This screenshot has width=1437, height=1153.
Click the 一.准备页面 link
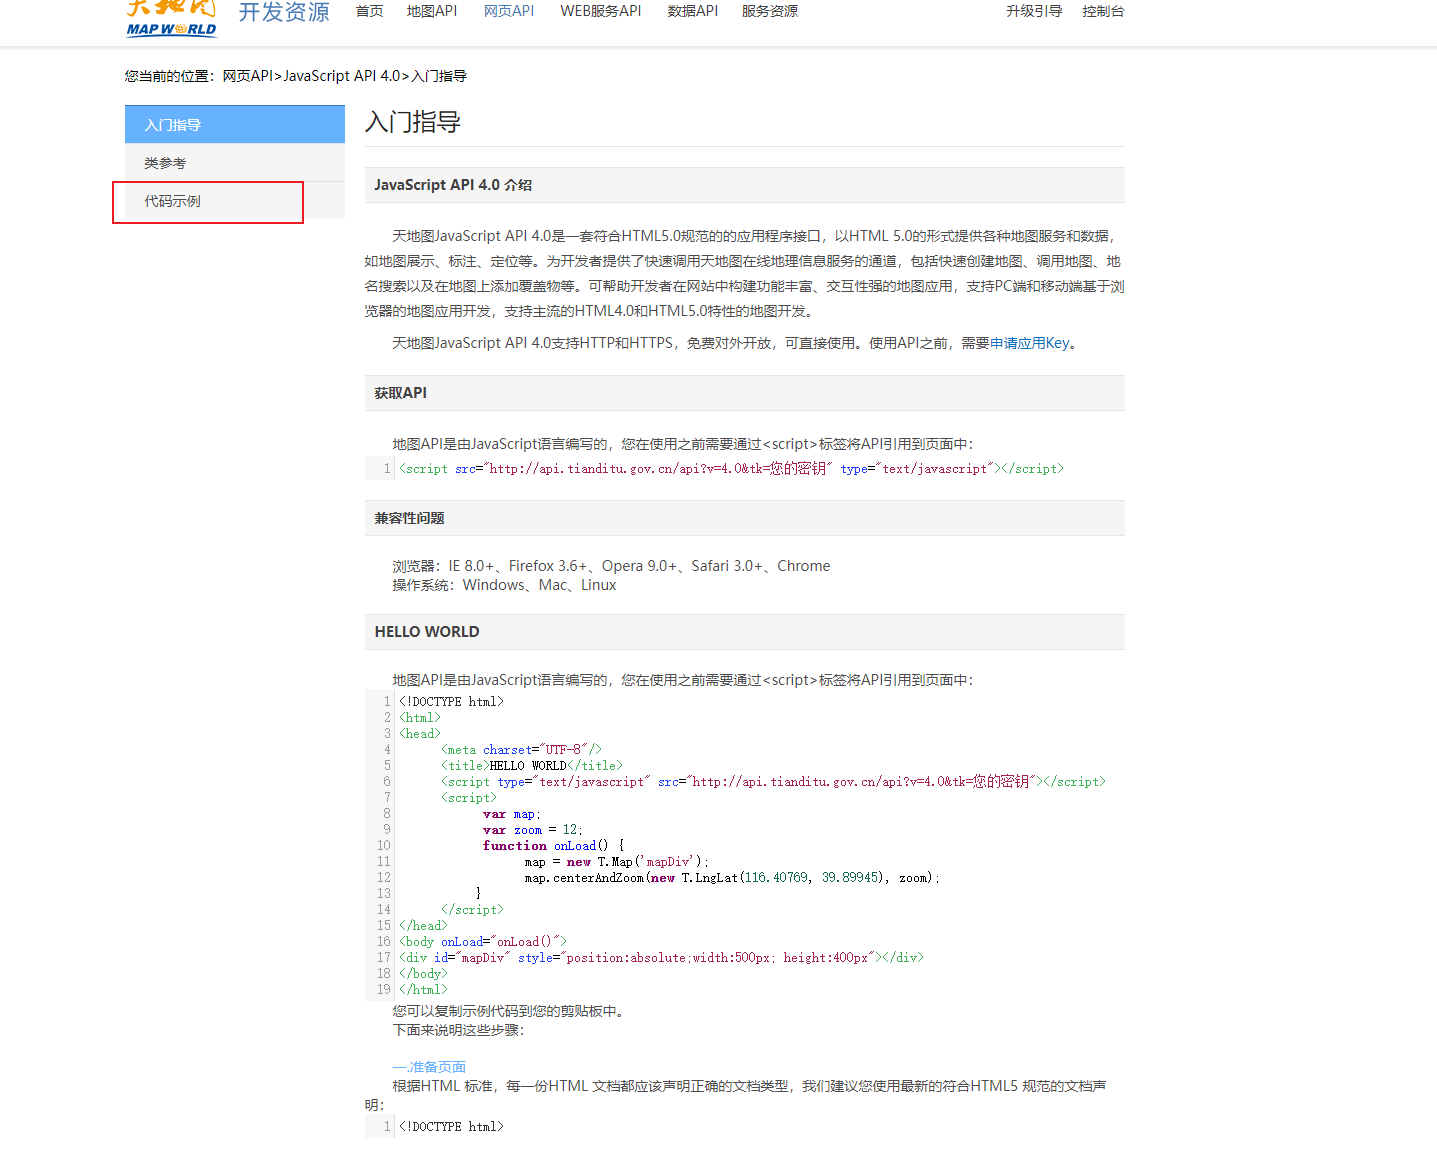[429, 1067]
